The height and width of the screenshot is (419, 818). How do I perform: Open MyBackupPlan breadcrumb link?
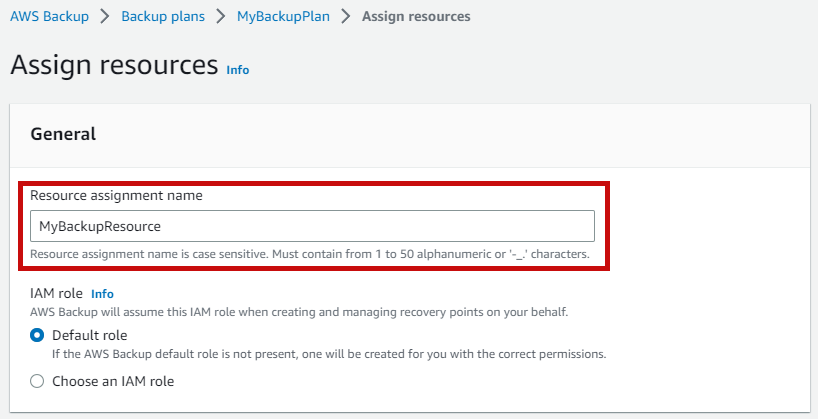(x=283, y=16)
